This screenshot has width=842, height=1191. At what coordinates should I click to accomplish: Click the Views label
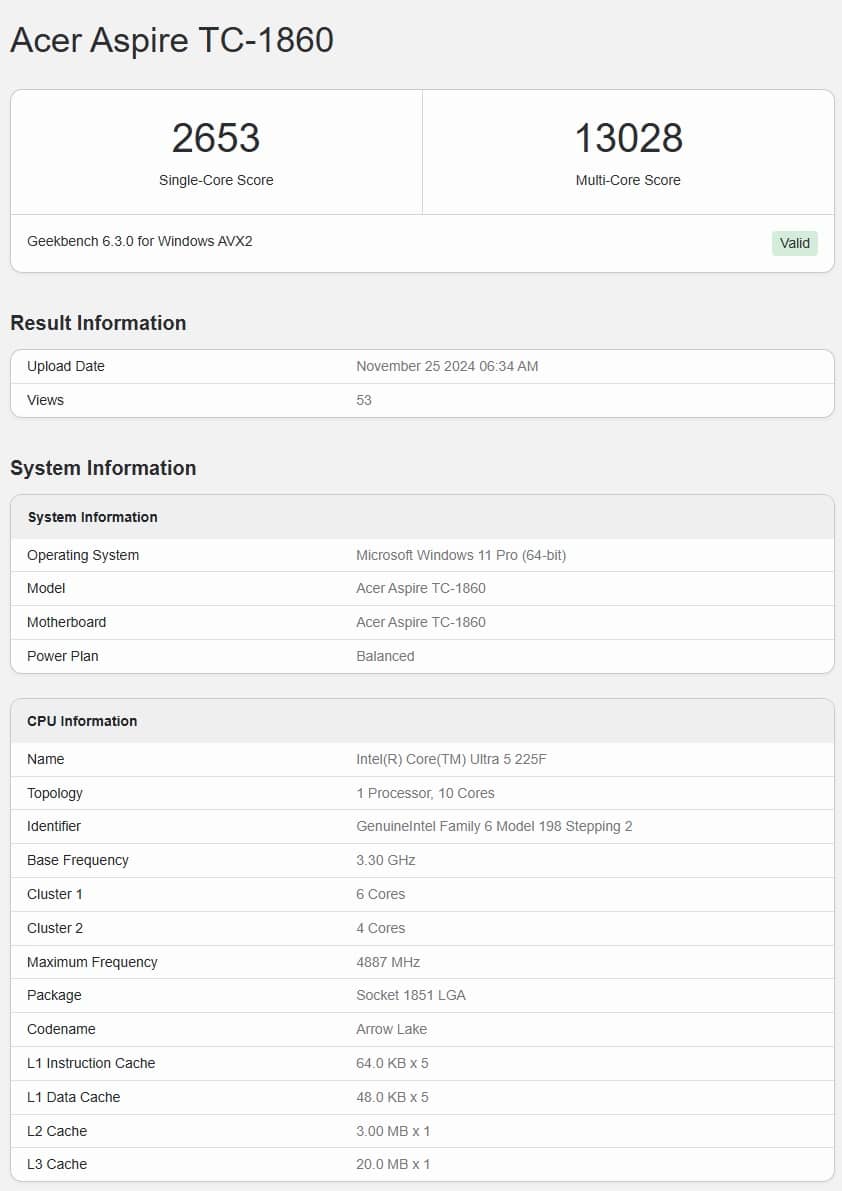pos(45,400)
